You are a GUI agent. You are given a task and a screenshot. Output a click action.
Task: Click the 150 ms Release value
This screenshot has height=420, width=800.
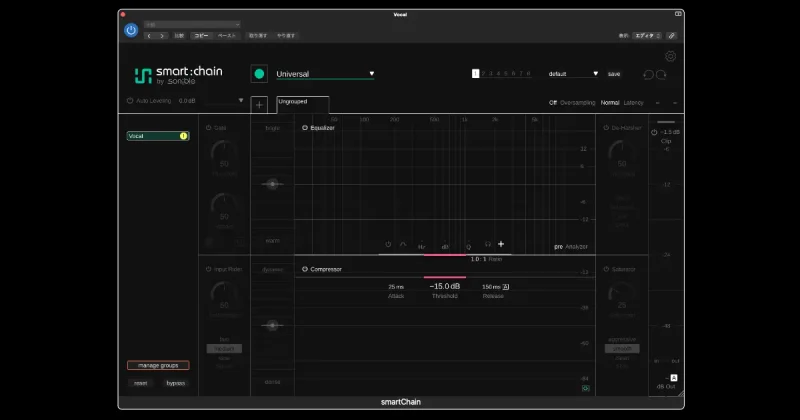491,287
